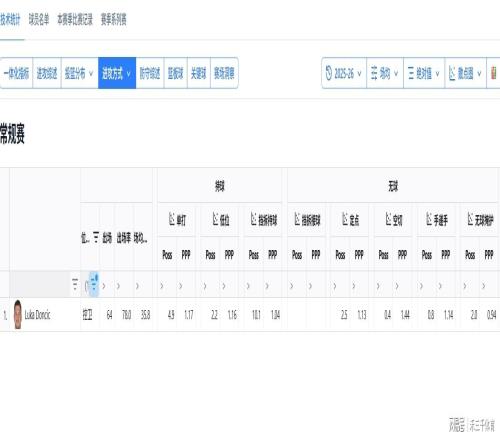
Task: Click the 2.5 Poss value in Doncic row
Action: pyautogui.click(x=344, y=315)
